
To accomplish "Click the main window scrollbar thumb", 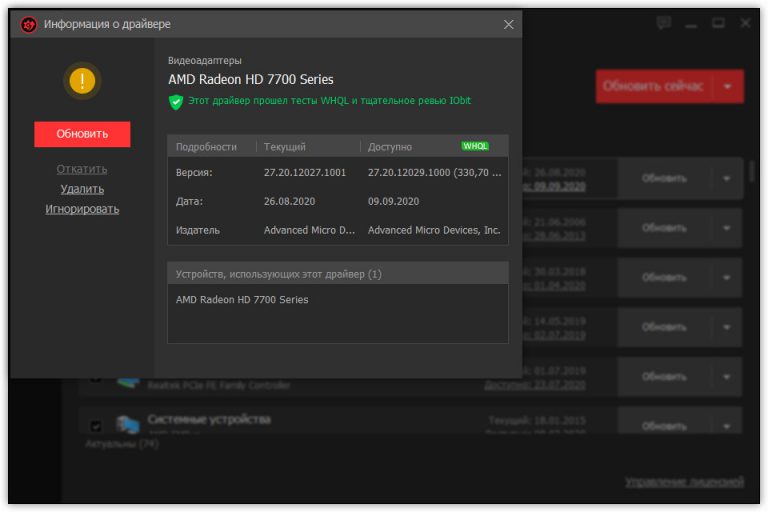I will click(751, 171).
